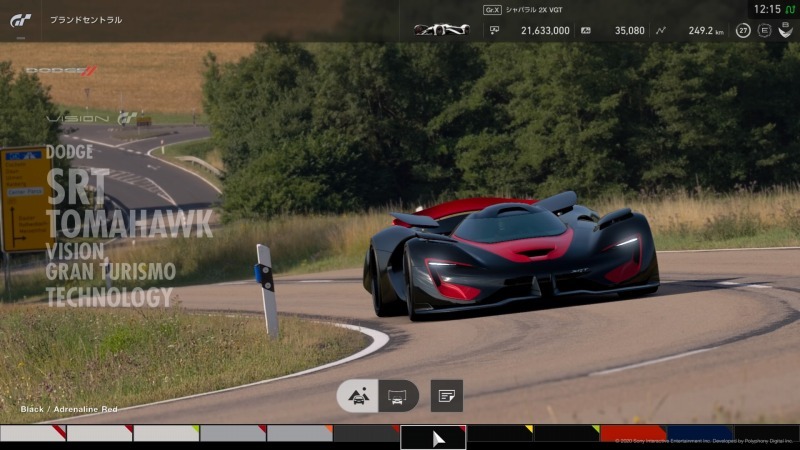The image size is (800, 450).
Task: Switch to the scenery car view toggle
Action: (358, 396)
